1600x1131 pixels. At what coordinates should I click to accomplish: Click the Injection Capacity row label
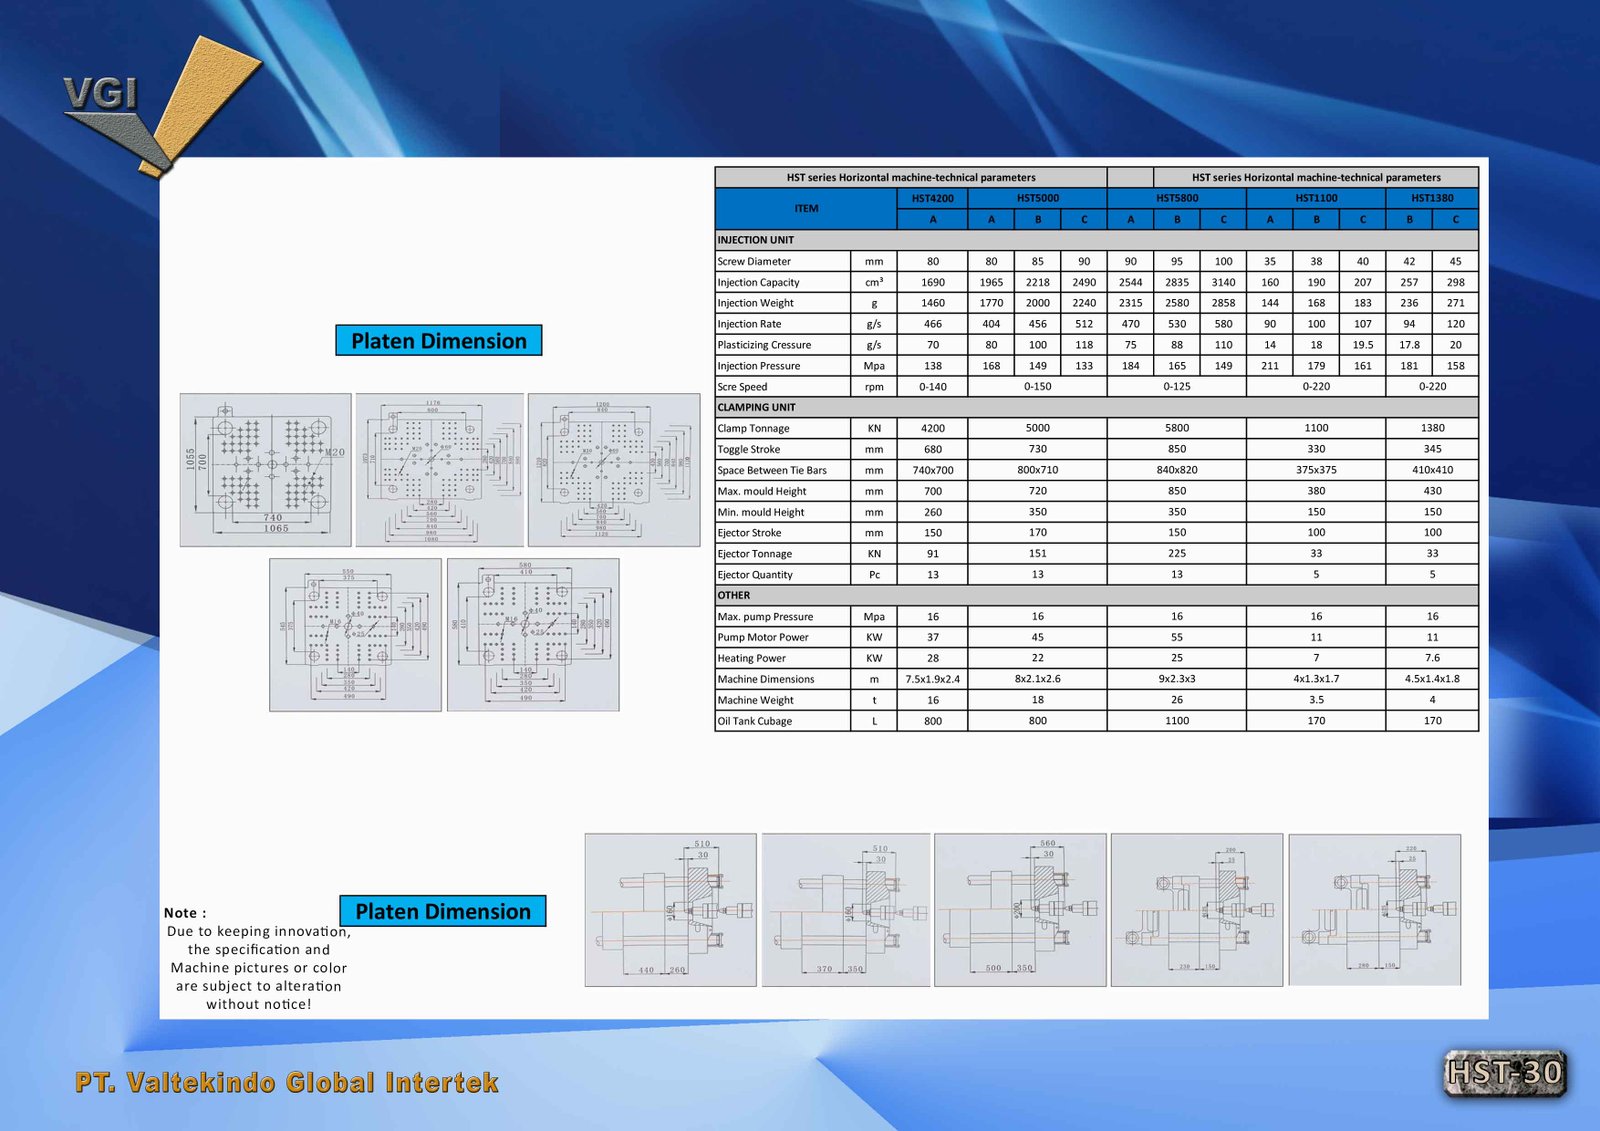(758, 283)
